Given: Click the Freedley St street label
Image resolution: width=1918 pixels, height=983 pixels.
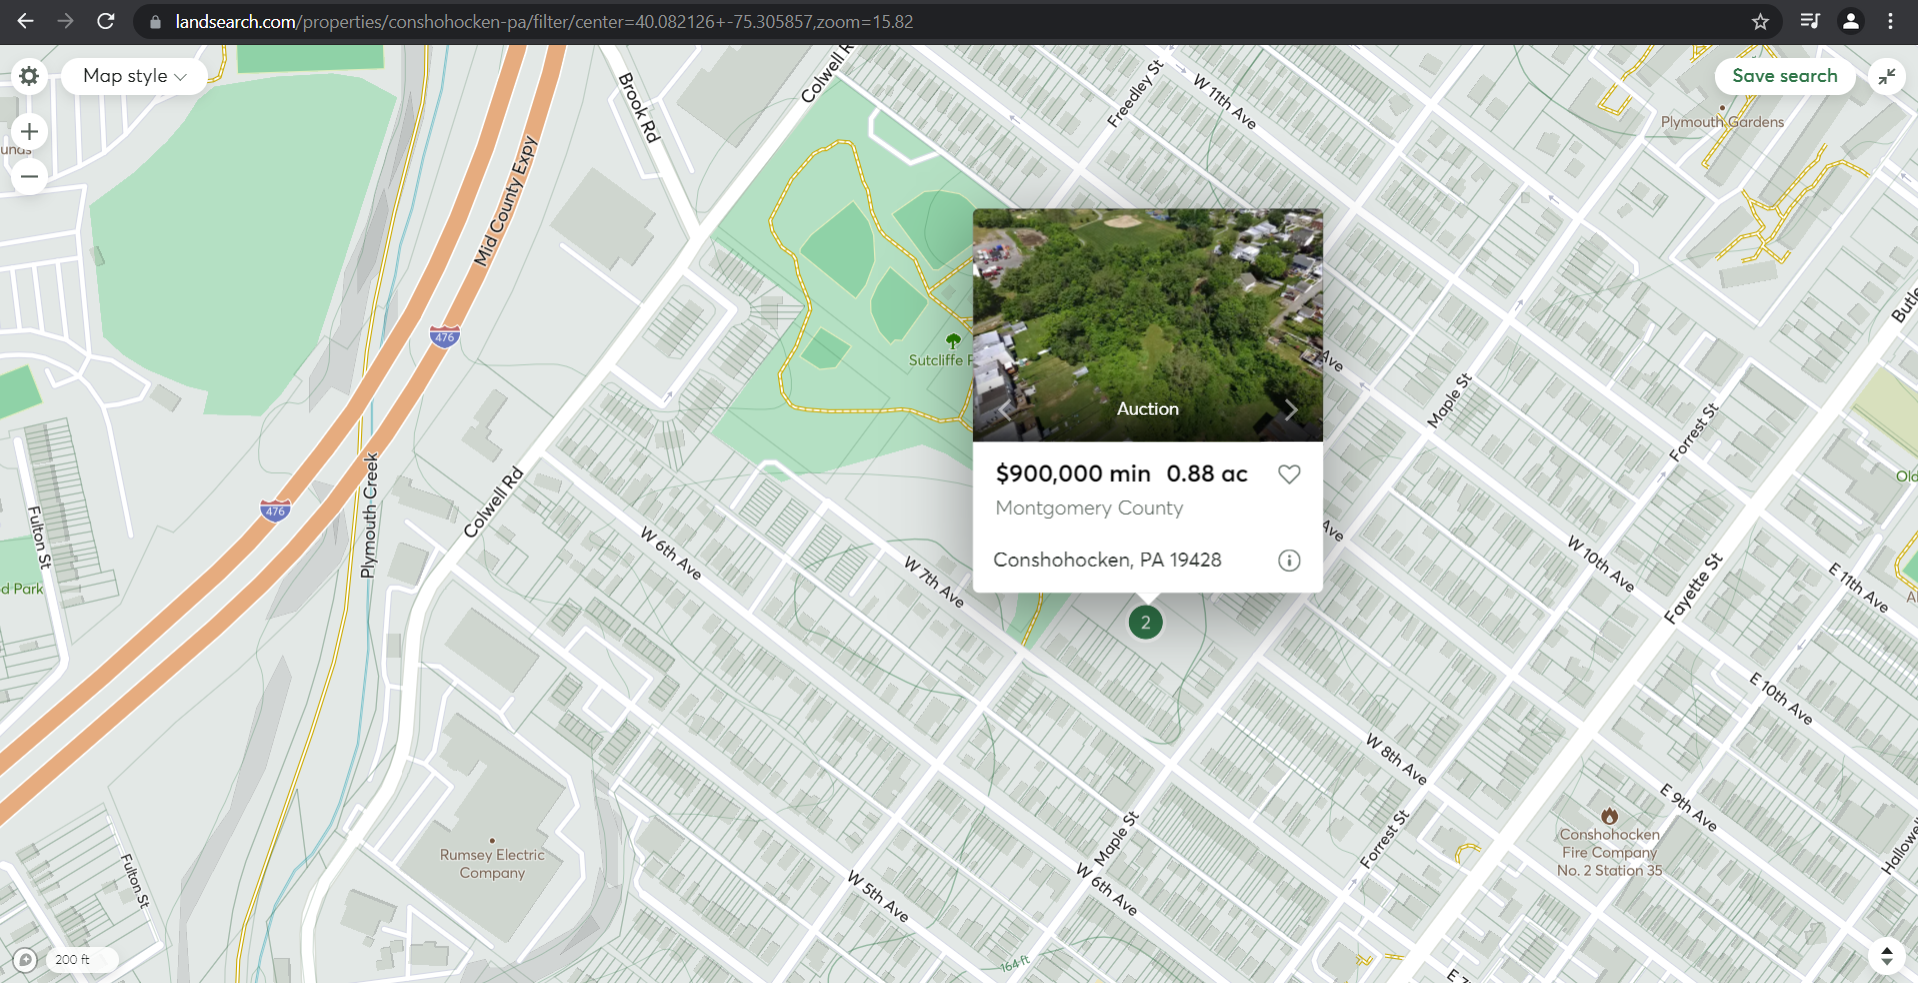Looking at the screenshot, I should pos(1135,93).
